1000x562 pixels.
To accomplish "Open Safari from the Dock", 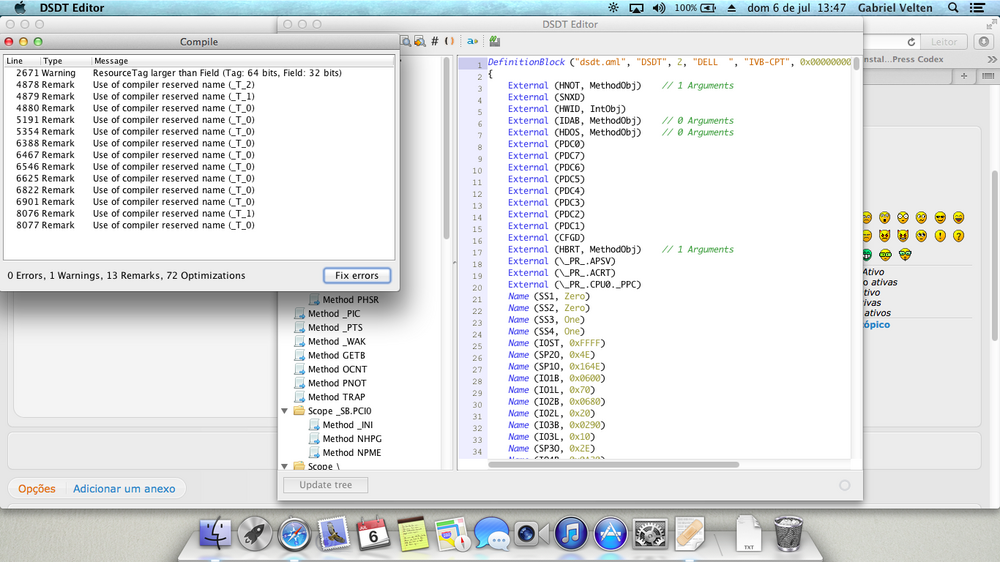I will [x=293, y=532].
